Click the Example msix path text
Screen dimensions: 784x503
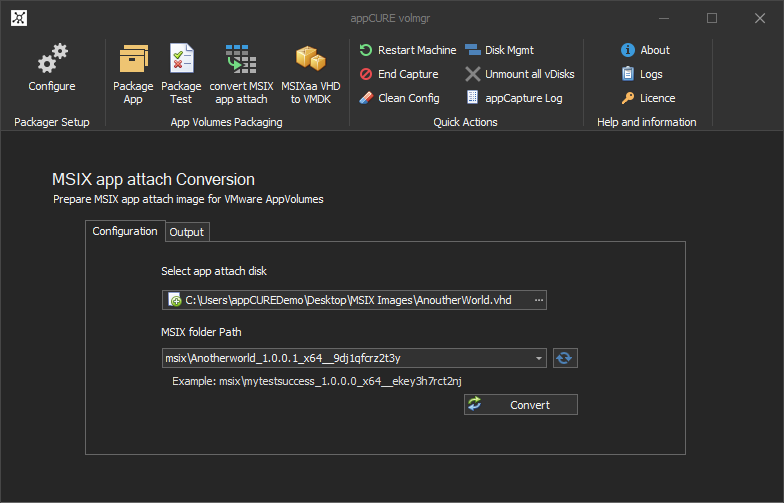pyautogui.click(x=316, y=381)
